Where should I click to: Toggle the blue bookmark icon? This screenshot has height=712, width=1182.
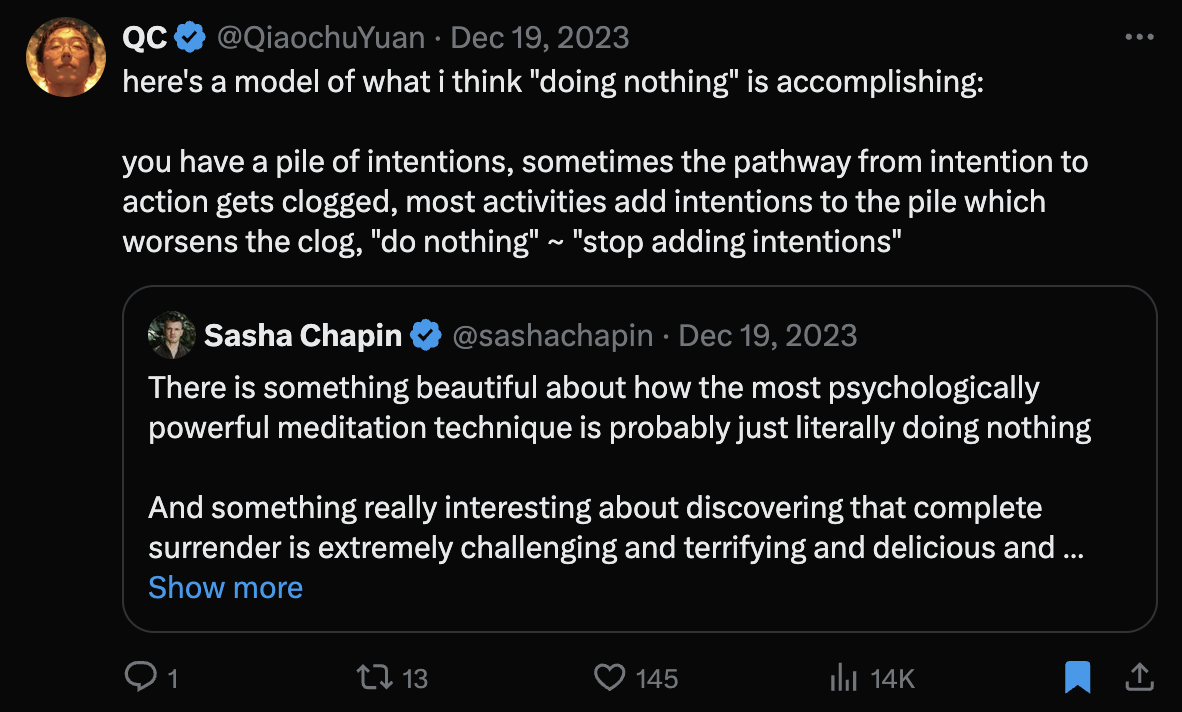tap(1077, 678)
